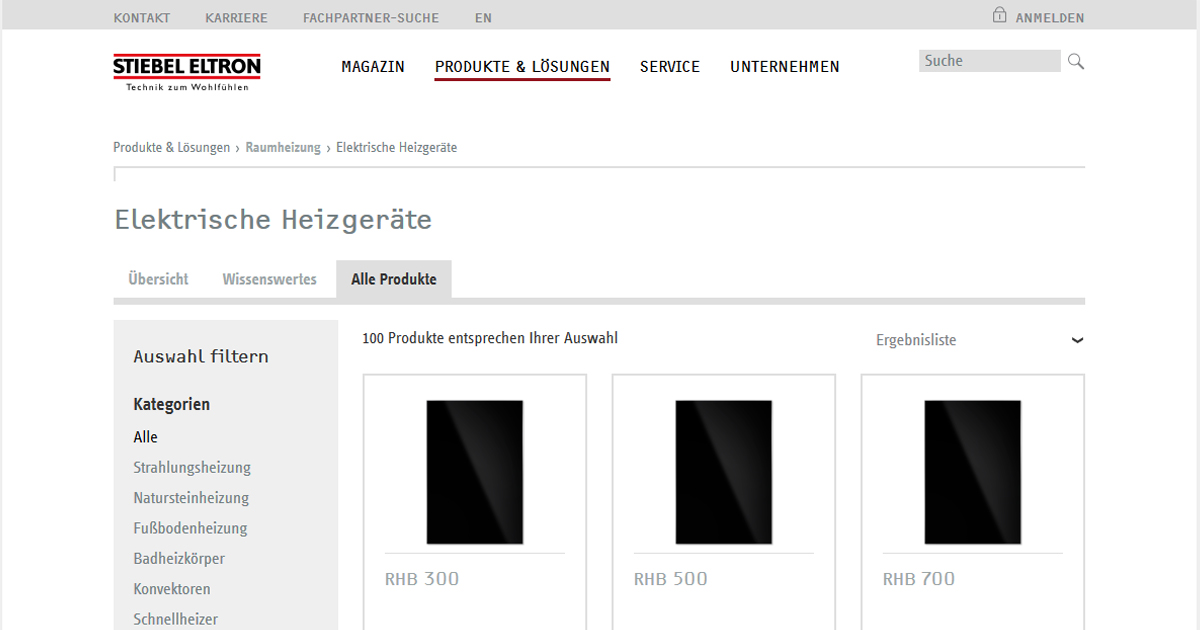Switch site language to English via EN
This screenshot has width=1200, height=630.
483,17
